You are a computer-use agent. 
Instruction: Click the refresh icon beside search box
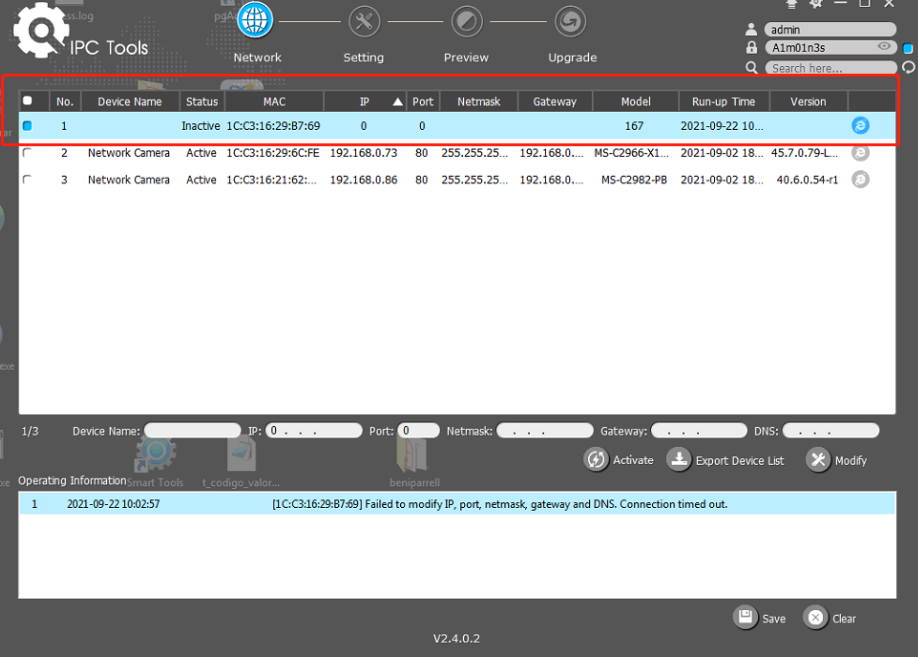[x=909, y=68]
